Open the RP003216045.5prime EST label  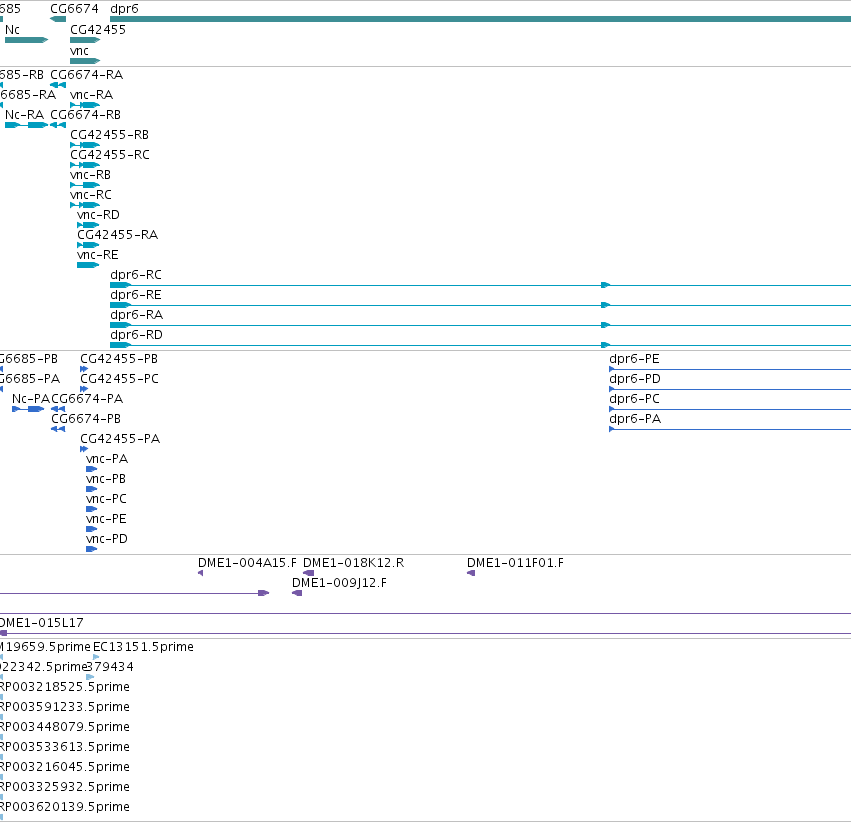[x=65, y=767]
